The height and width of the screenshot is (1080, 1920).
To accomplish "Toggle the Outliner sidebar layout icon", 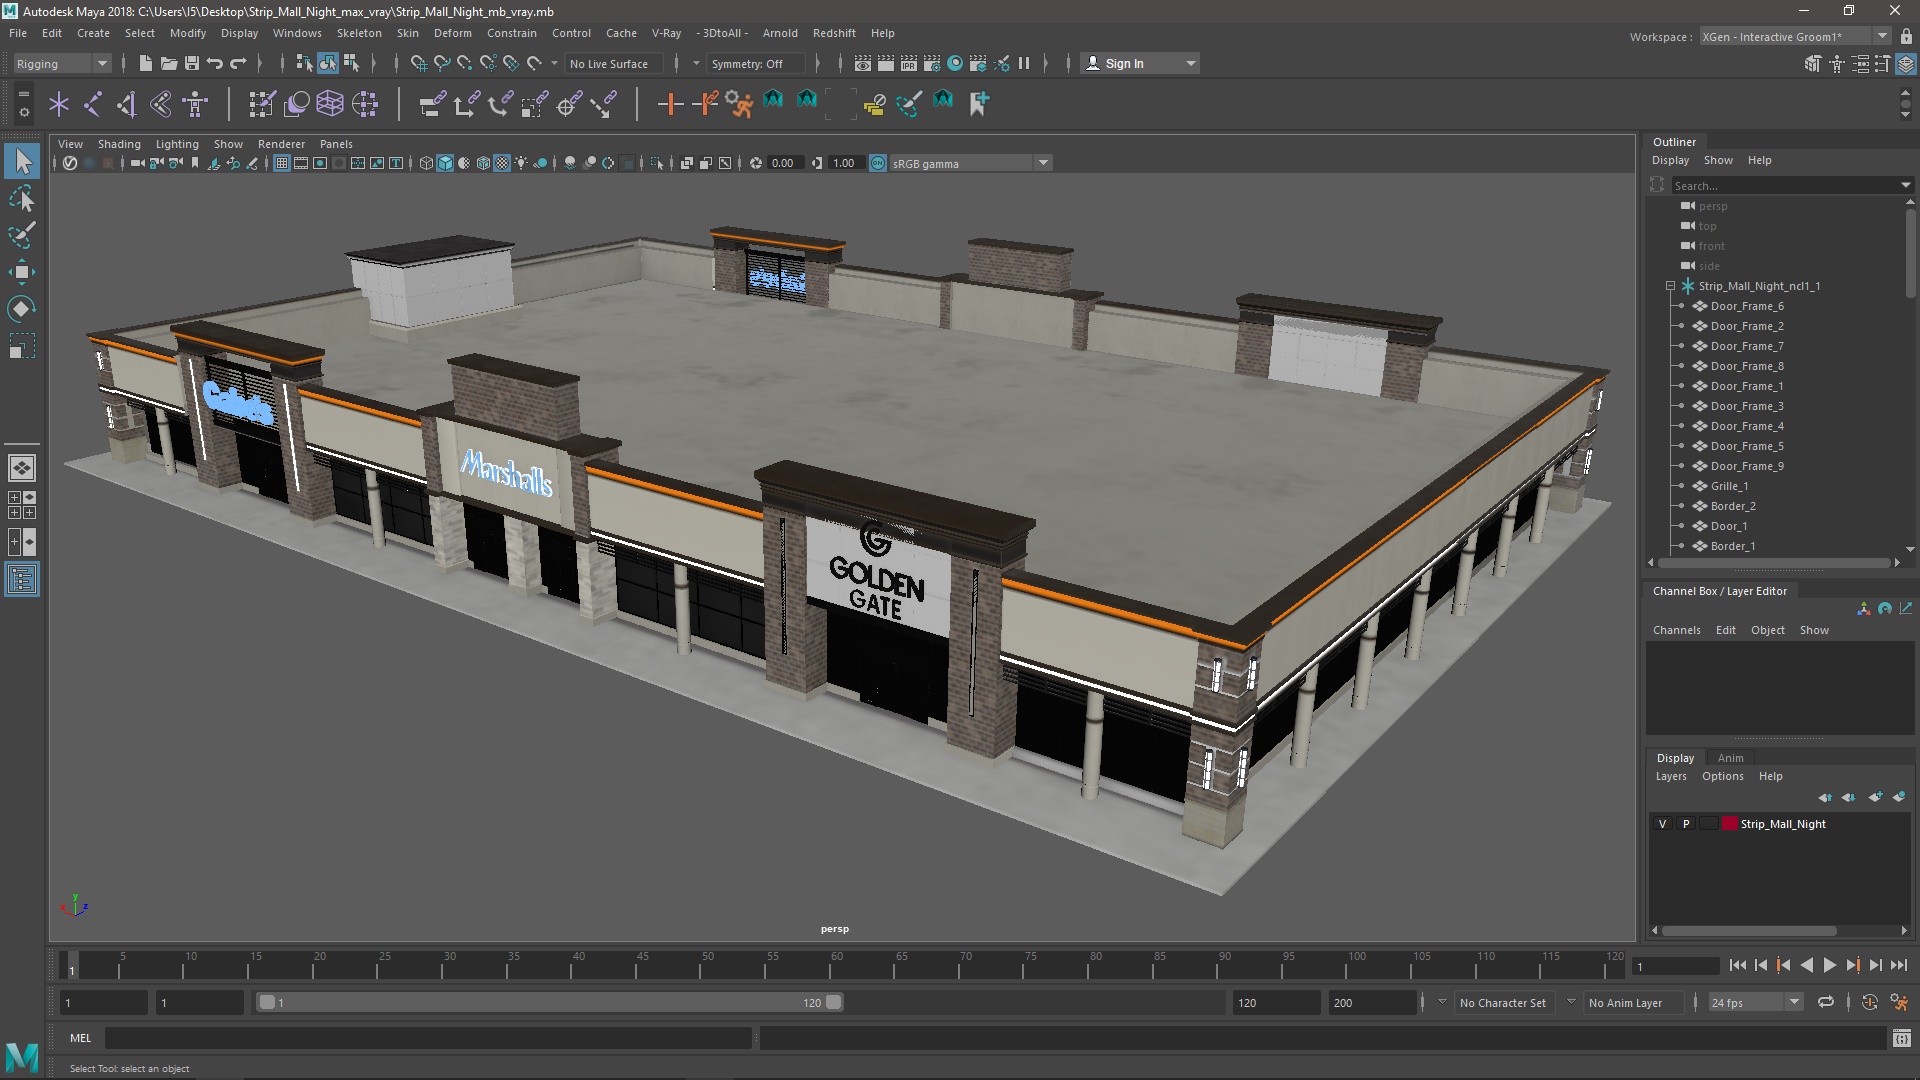I will point(22,580).
